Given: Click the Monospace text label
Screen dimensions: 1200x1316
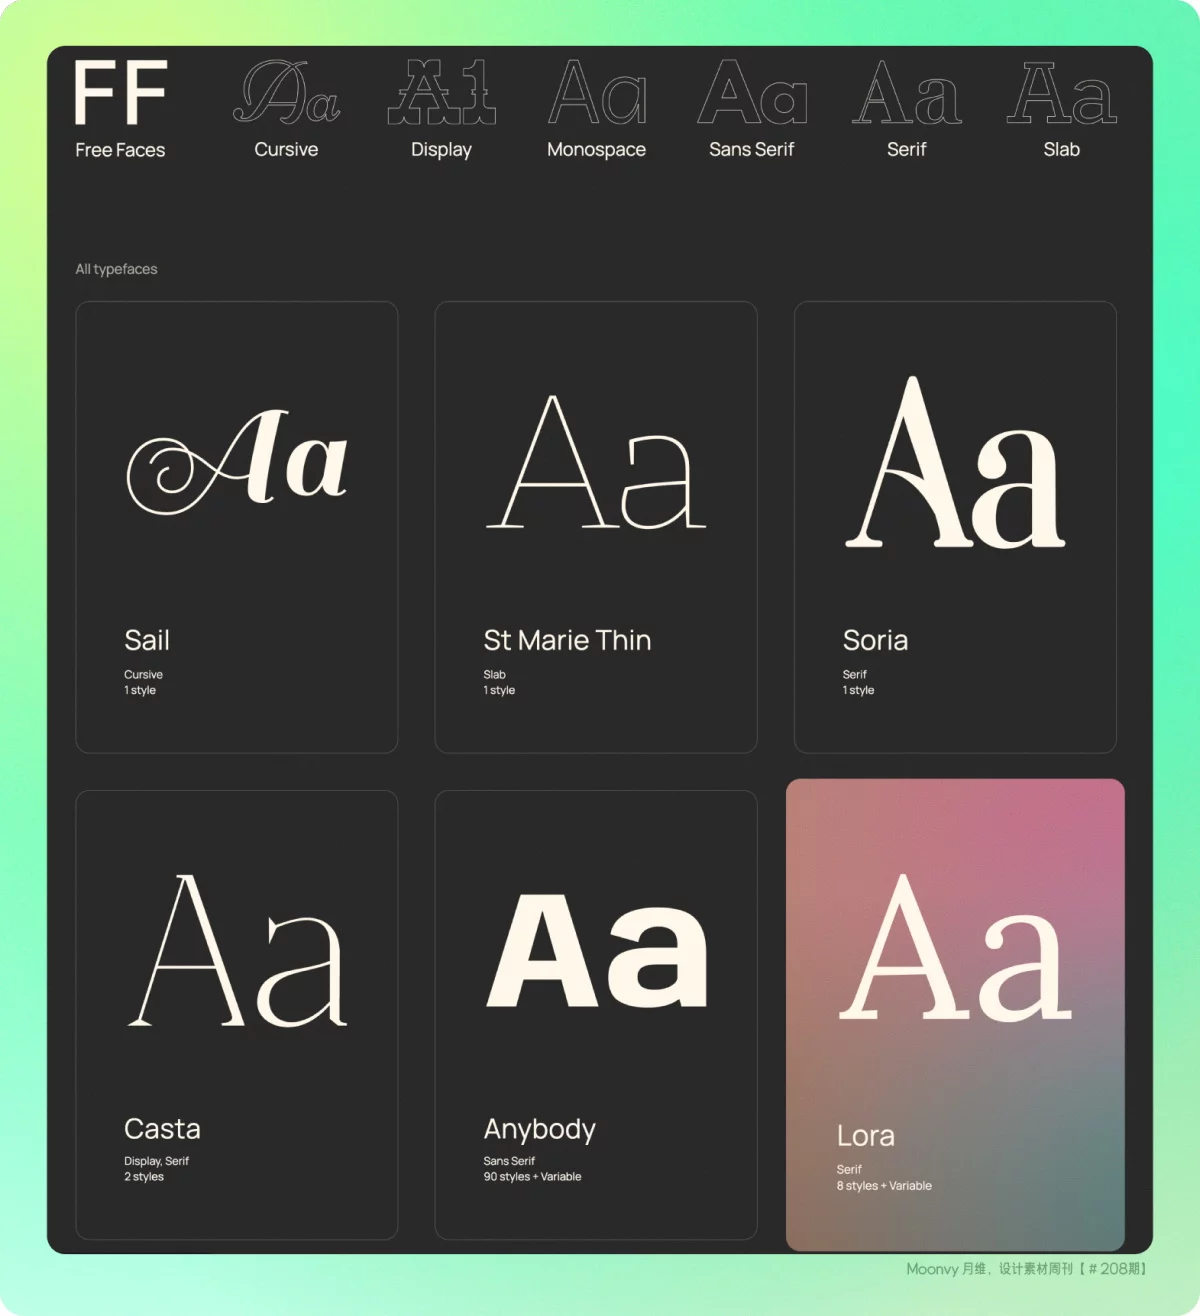Looking at the screenshot, I should click(x=596, y=150).
